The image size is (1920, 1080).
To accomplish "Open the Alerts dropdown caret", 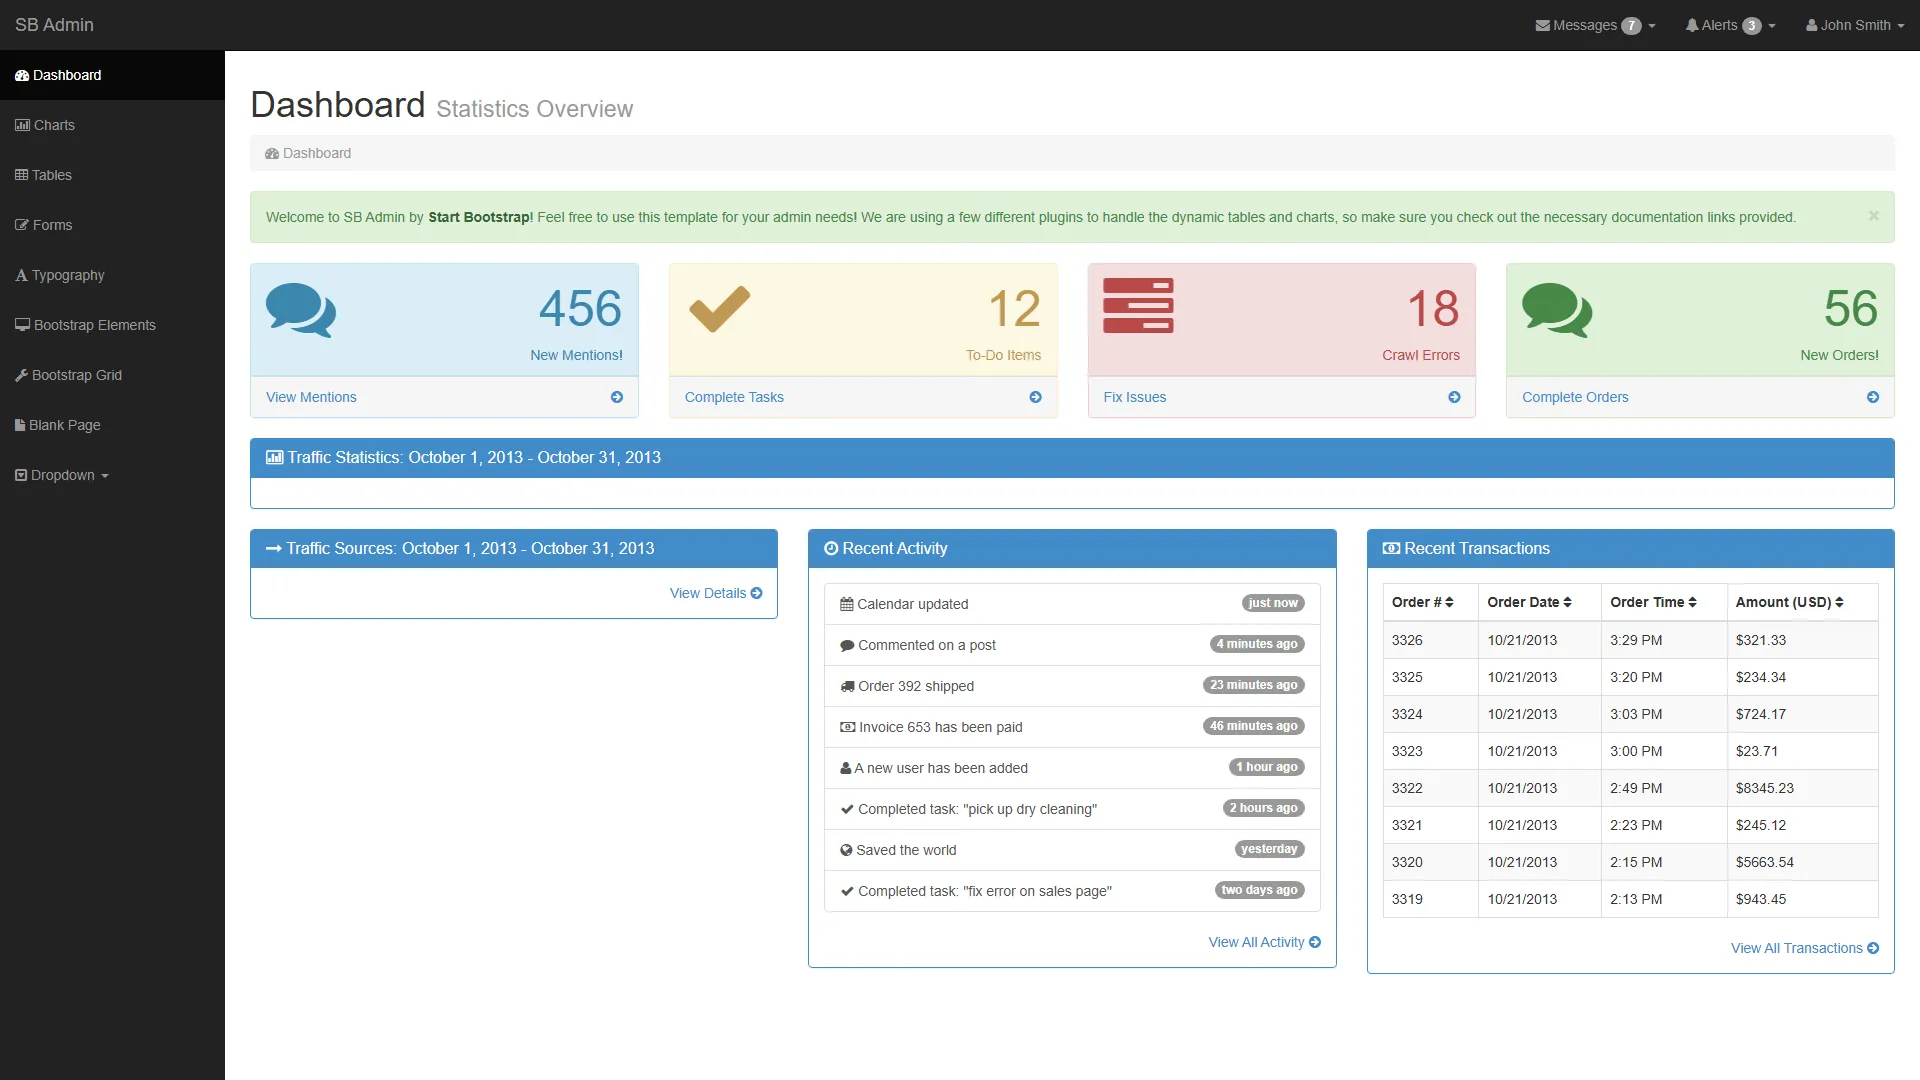I will click(1772, 26).
